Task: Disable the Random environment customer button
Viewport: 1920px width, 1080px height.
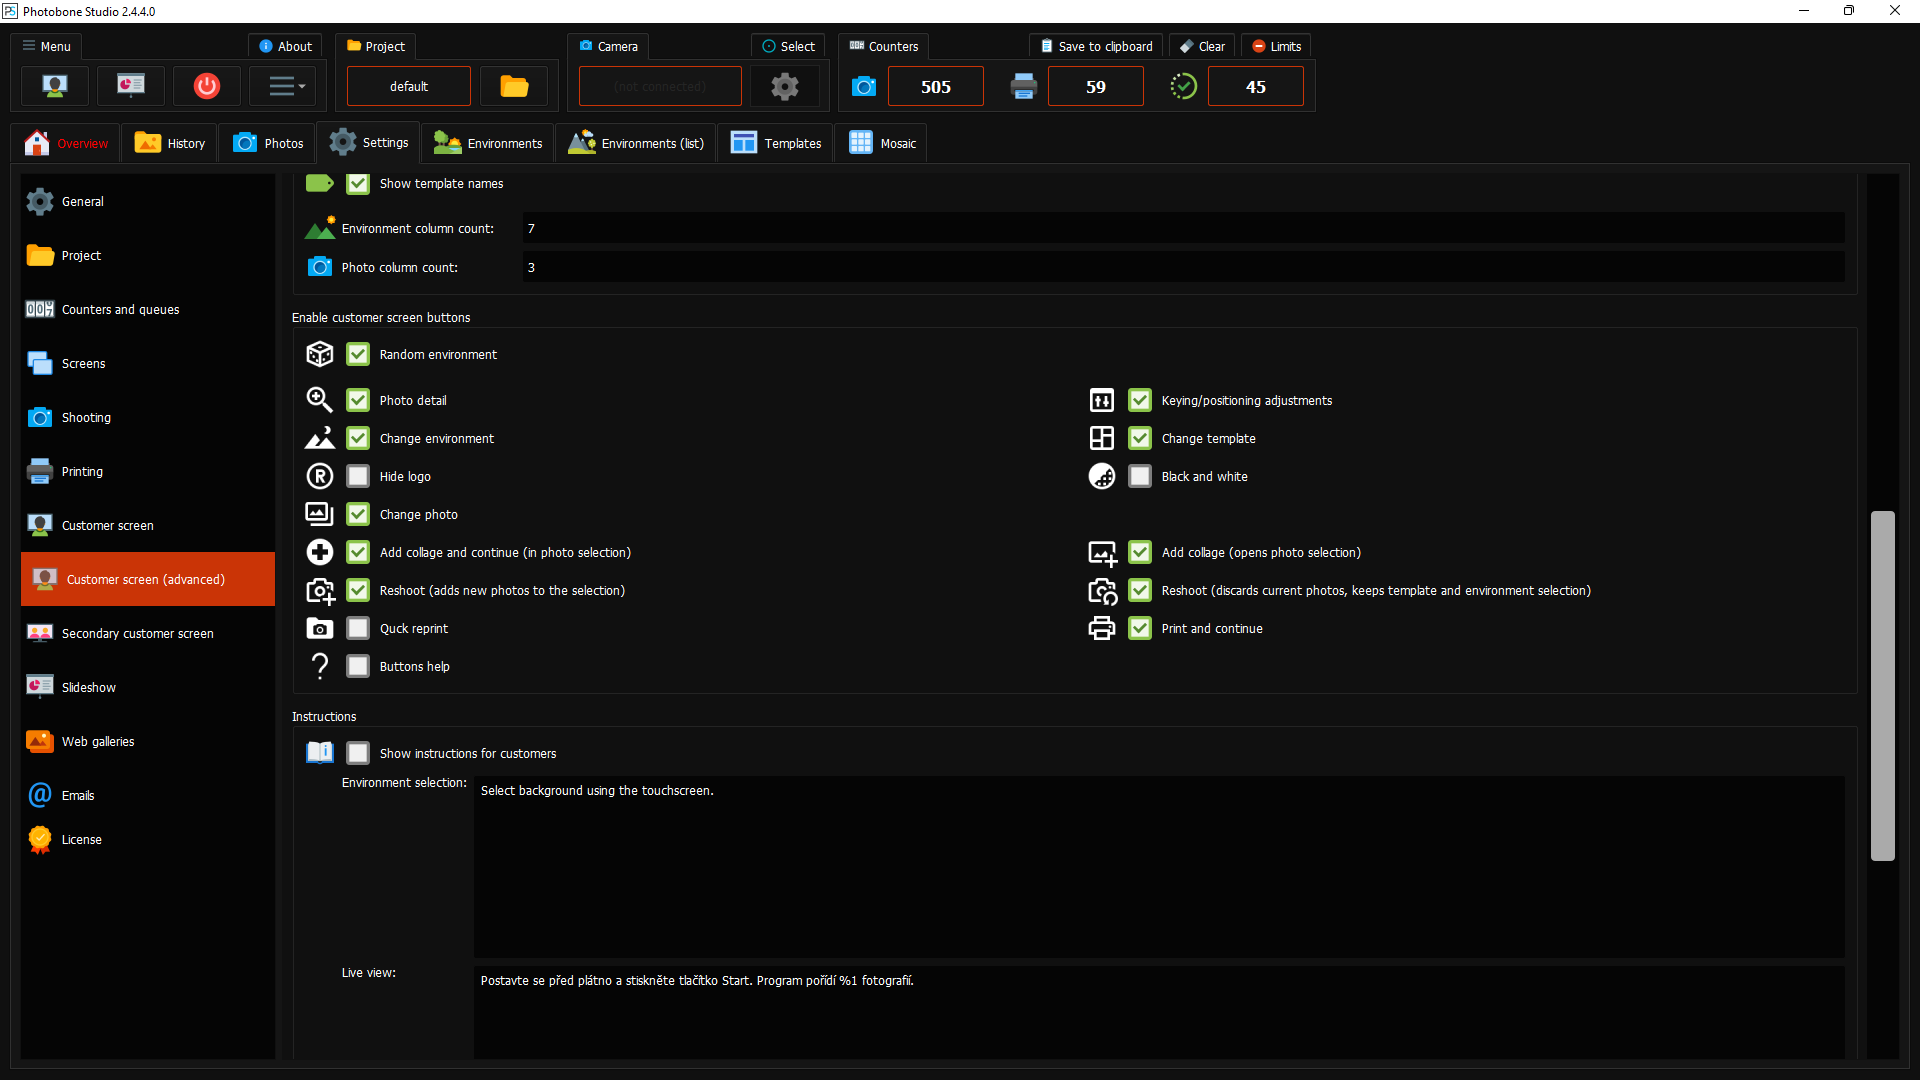Action: (357, 354)
